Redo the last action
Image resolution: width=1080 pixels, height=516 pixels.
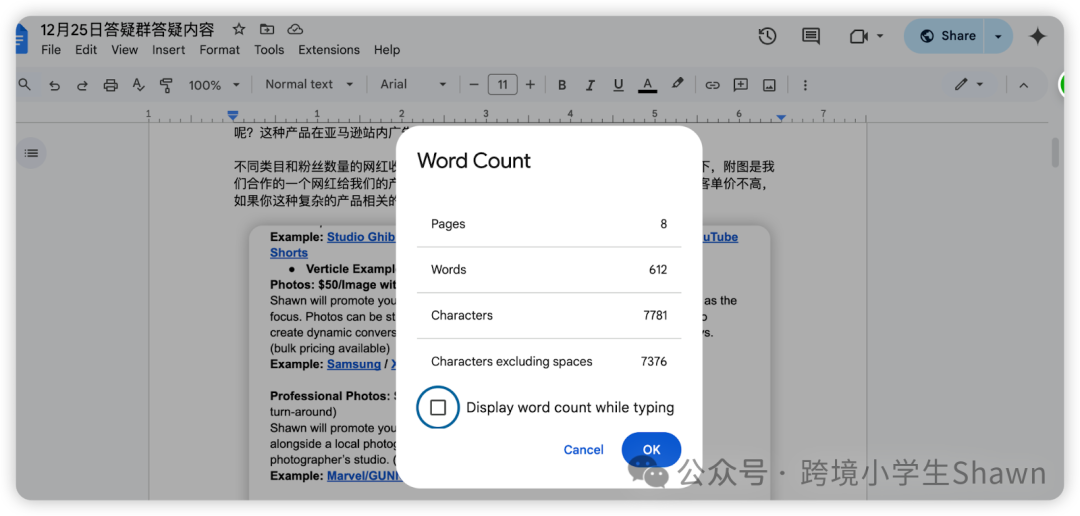82,85
